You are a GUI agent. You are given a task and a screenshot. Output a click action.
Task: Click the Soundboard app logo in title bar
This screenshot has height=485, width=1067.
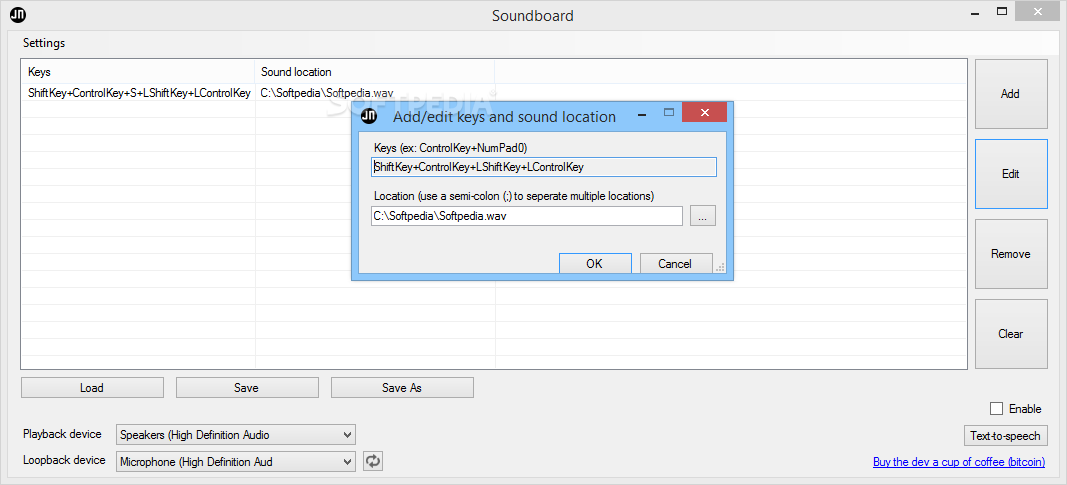click(x=18, y=13)
